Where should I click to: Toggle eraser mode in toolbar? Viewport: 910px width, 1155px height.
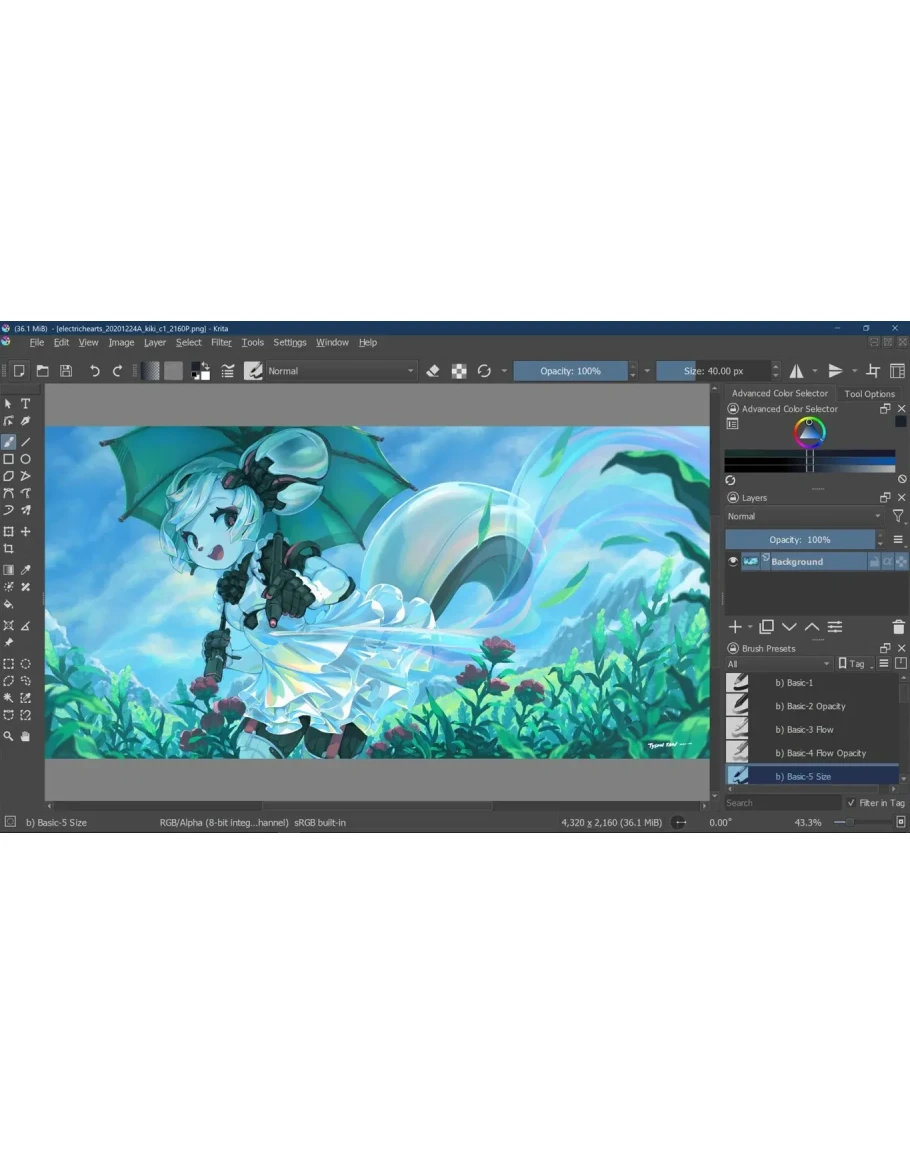pos(433,371)
